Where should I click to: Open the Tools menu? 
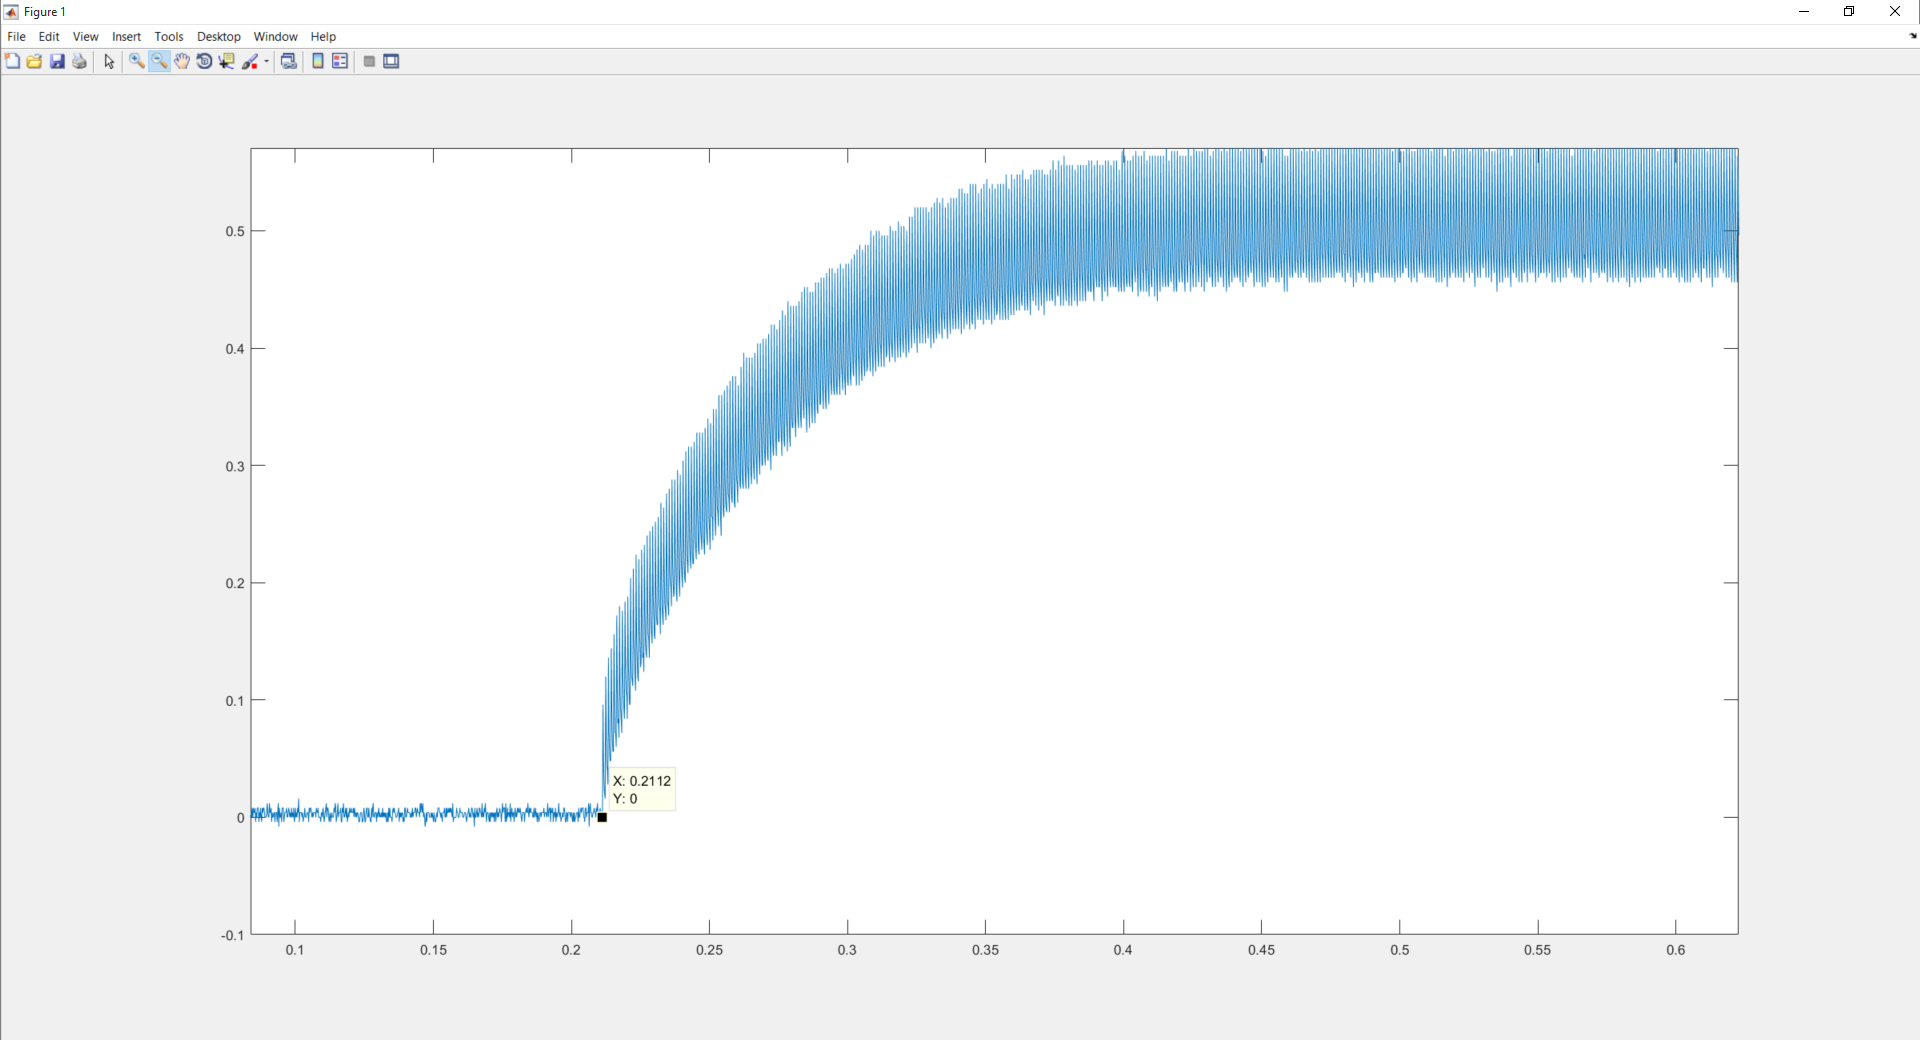click(x=169, y=37)
